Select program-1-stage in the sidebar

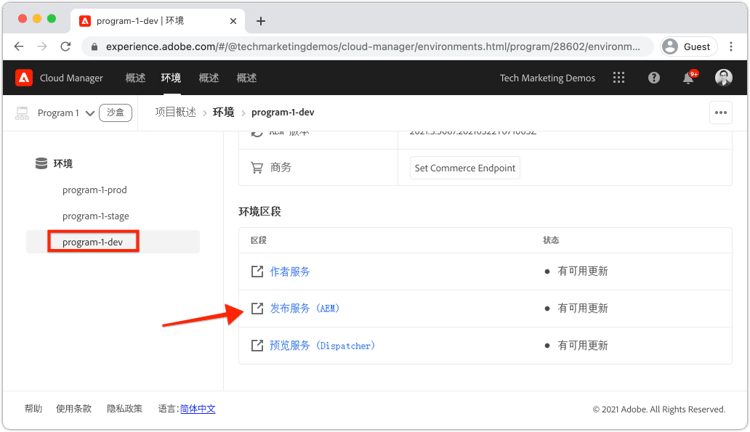(96, 216)
